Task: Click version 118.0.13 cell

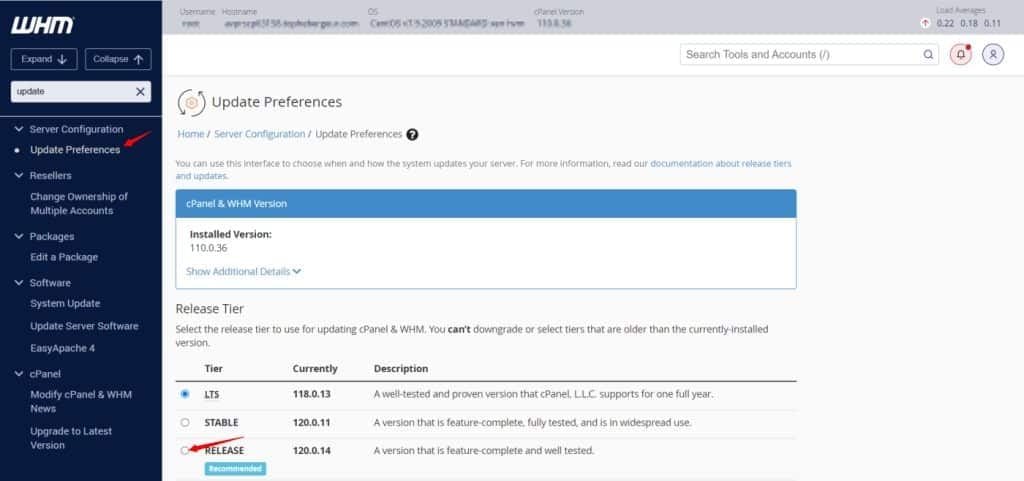Action: (x=312, y=394)
